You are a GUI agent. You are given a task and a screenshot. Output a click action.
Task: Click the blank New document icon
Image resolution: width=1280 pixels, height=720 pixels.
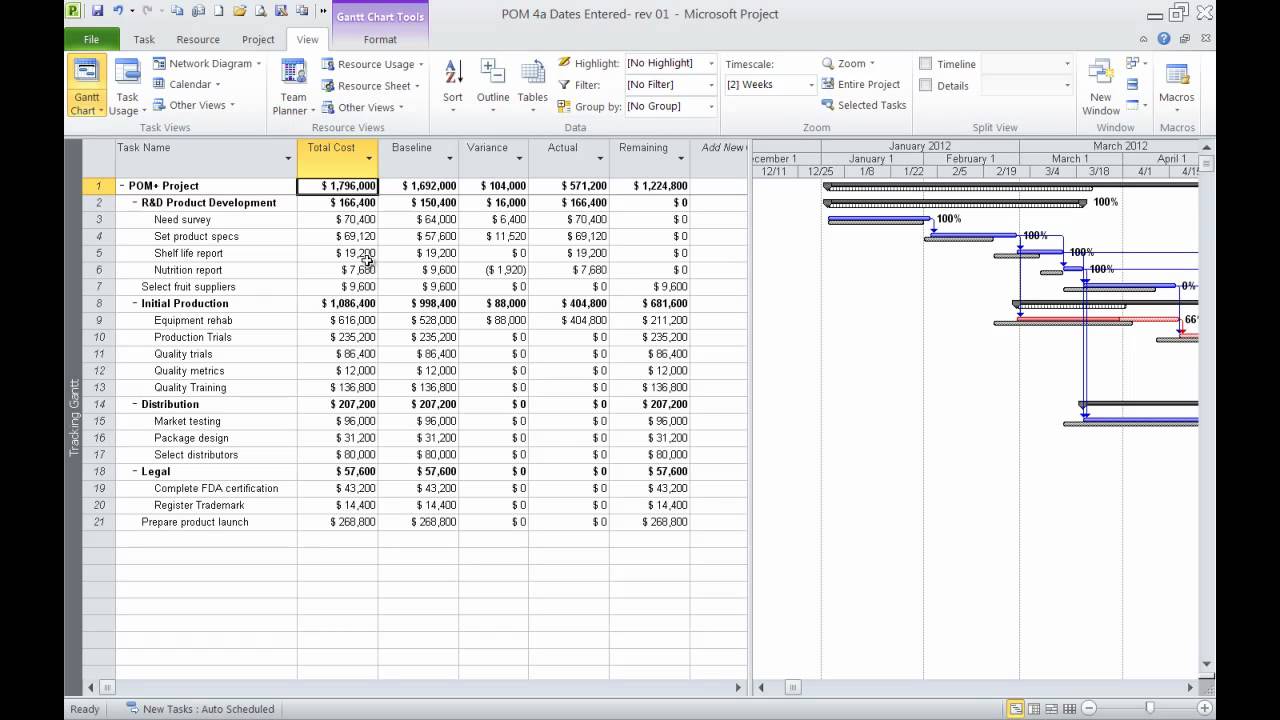pos(219,11)
